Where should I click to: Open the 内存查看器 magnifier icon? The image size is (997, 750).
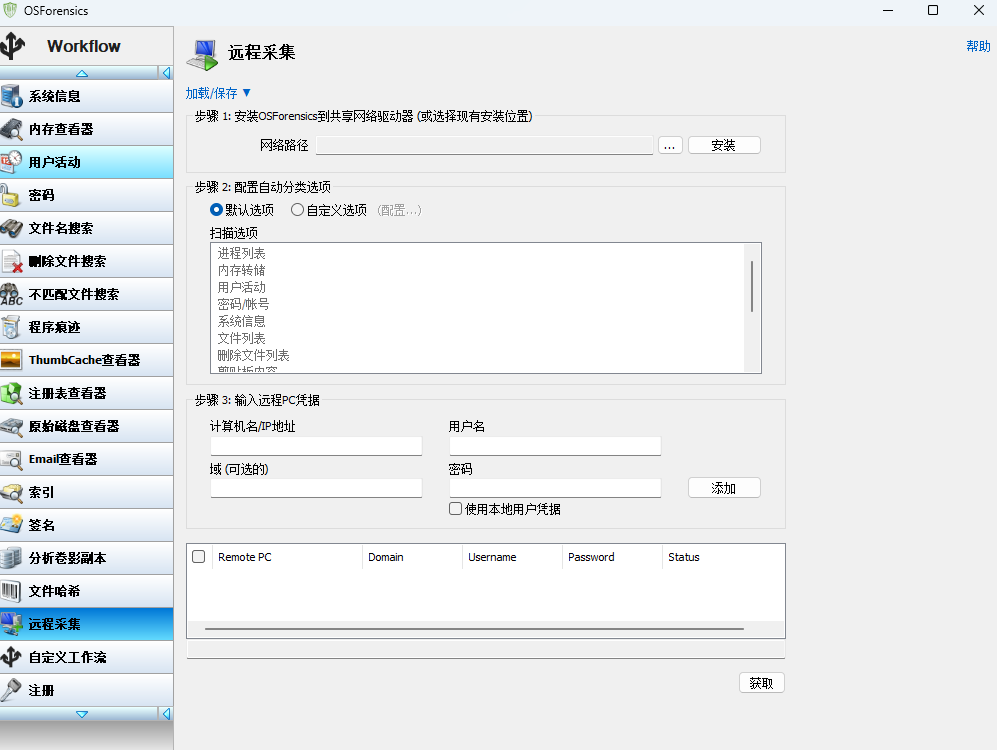pyautogui.click(x=11, y=129)
